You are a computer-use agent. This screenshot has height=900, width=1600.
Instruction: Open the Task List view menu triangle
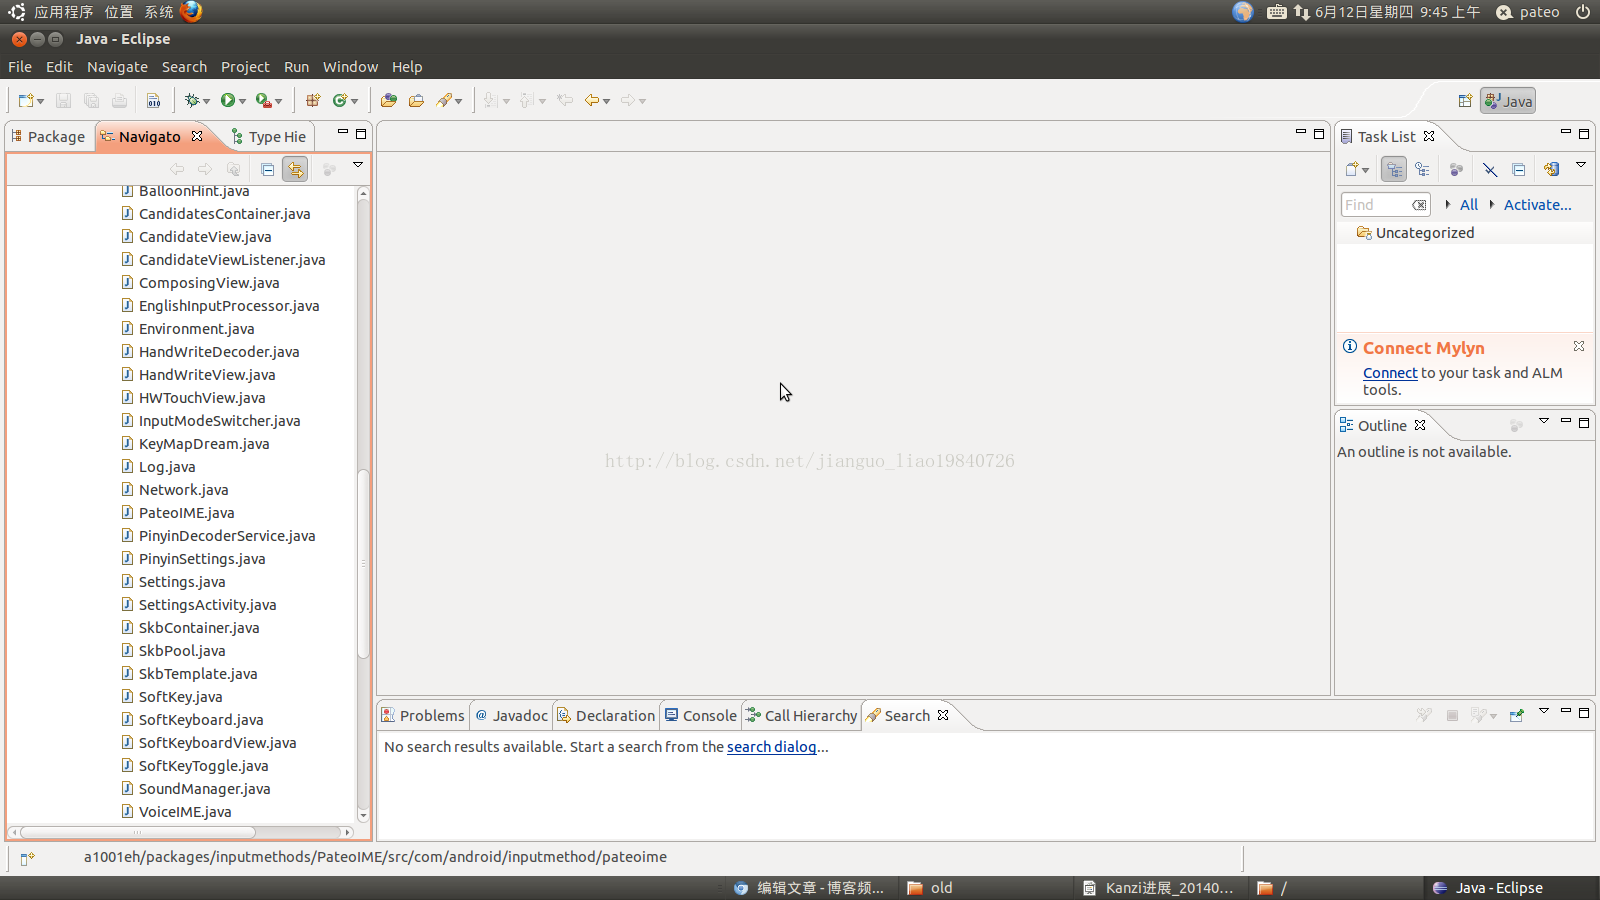[1581, 164]
